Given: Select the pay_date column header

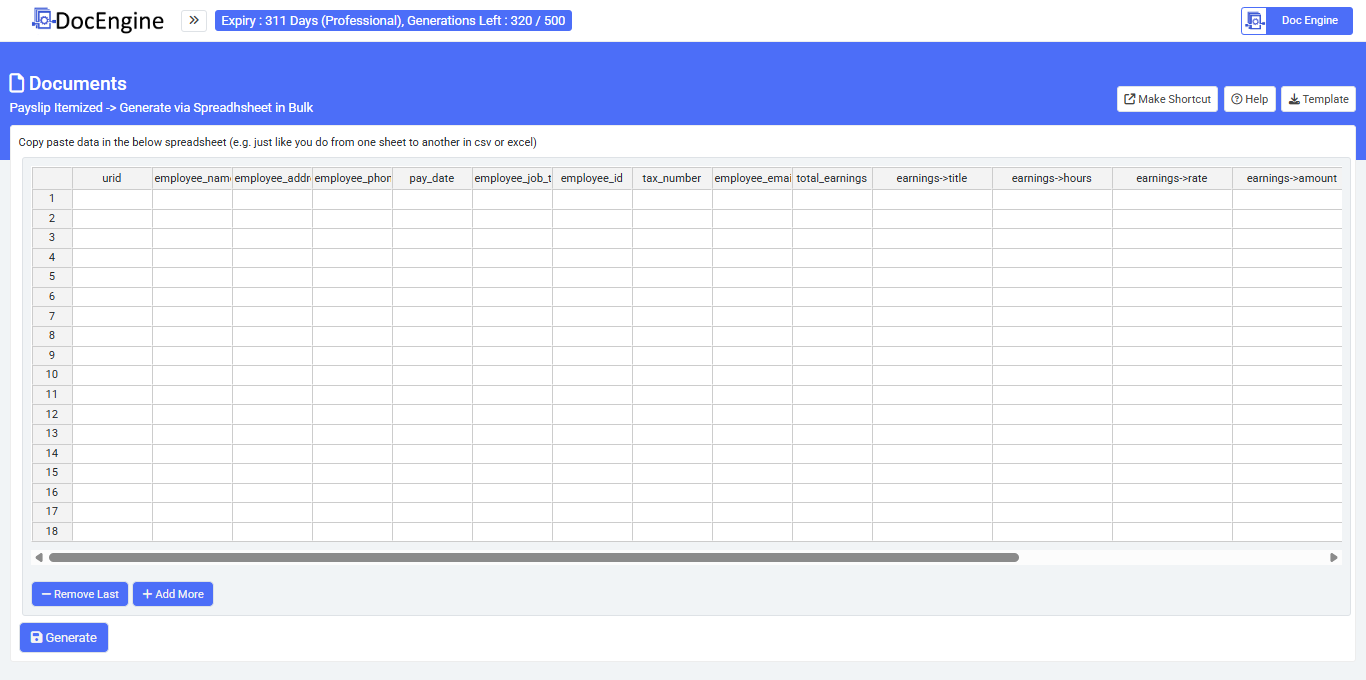Looking at the screenshot, I should pos(432,178).
